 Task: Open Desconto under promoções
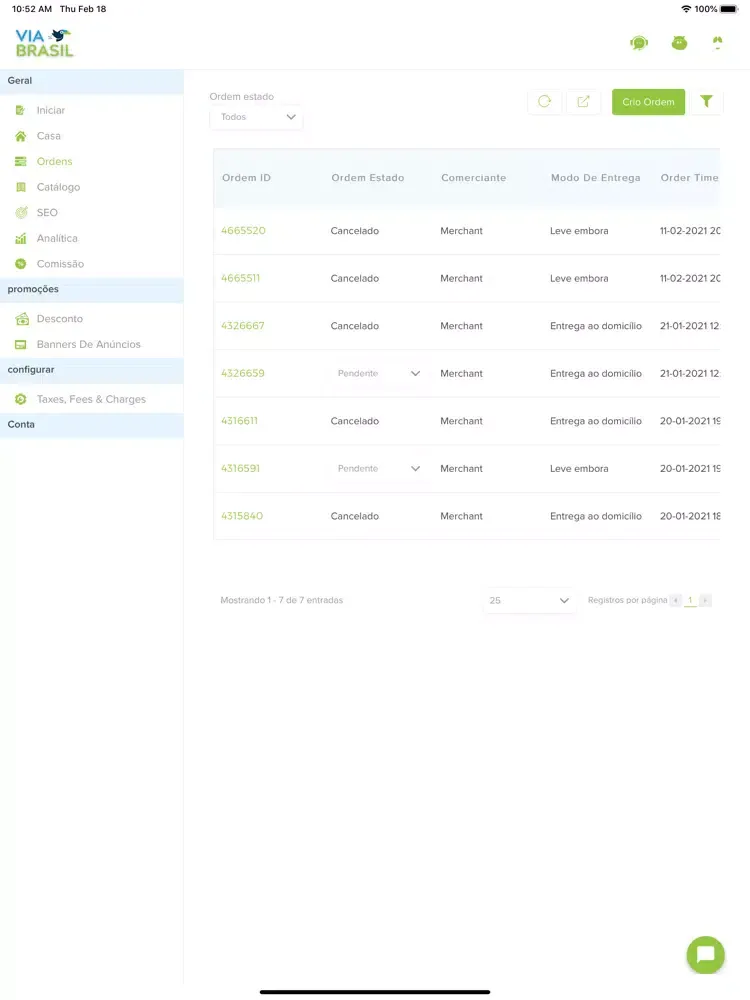pyautogui.click(x=59, y=318)
